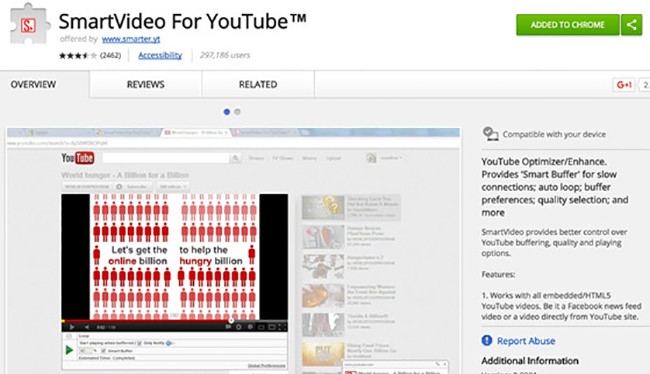Open the third related video thumbnail

point(323,266)
